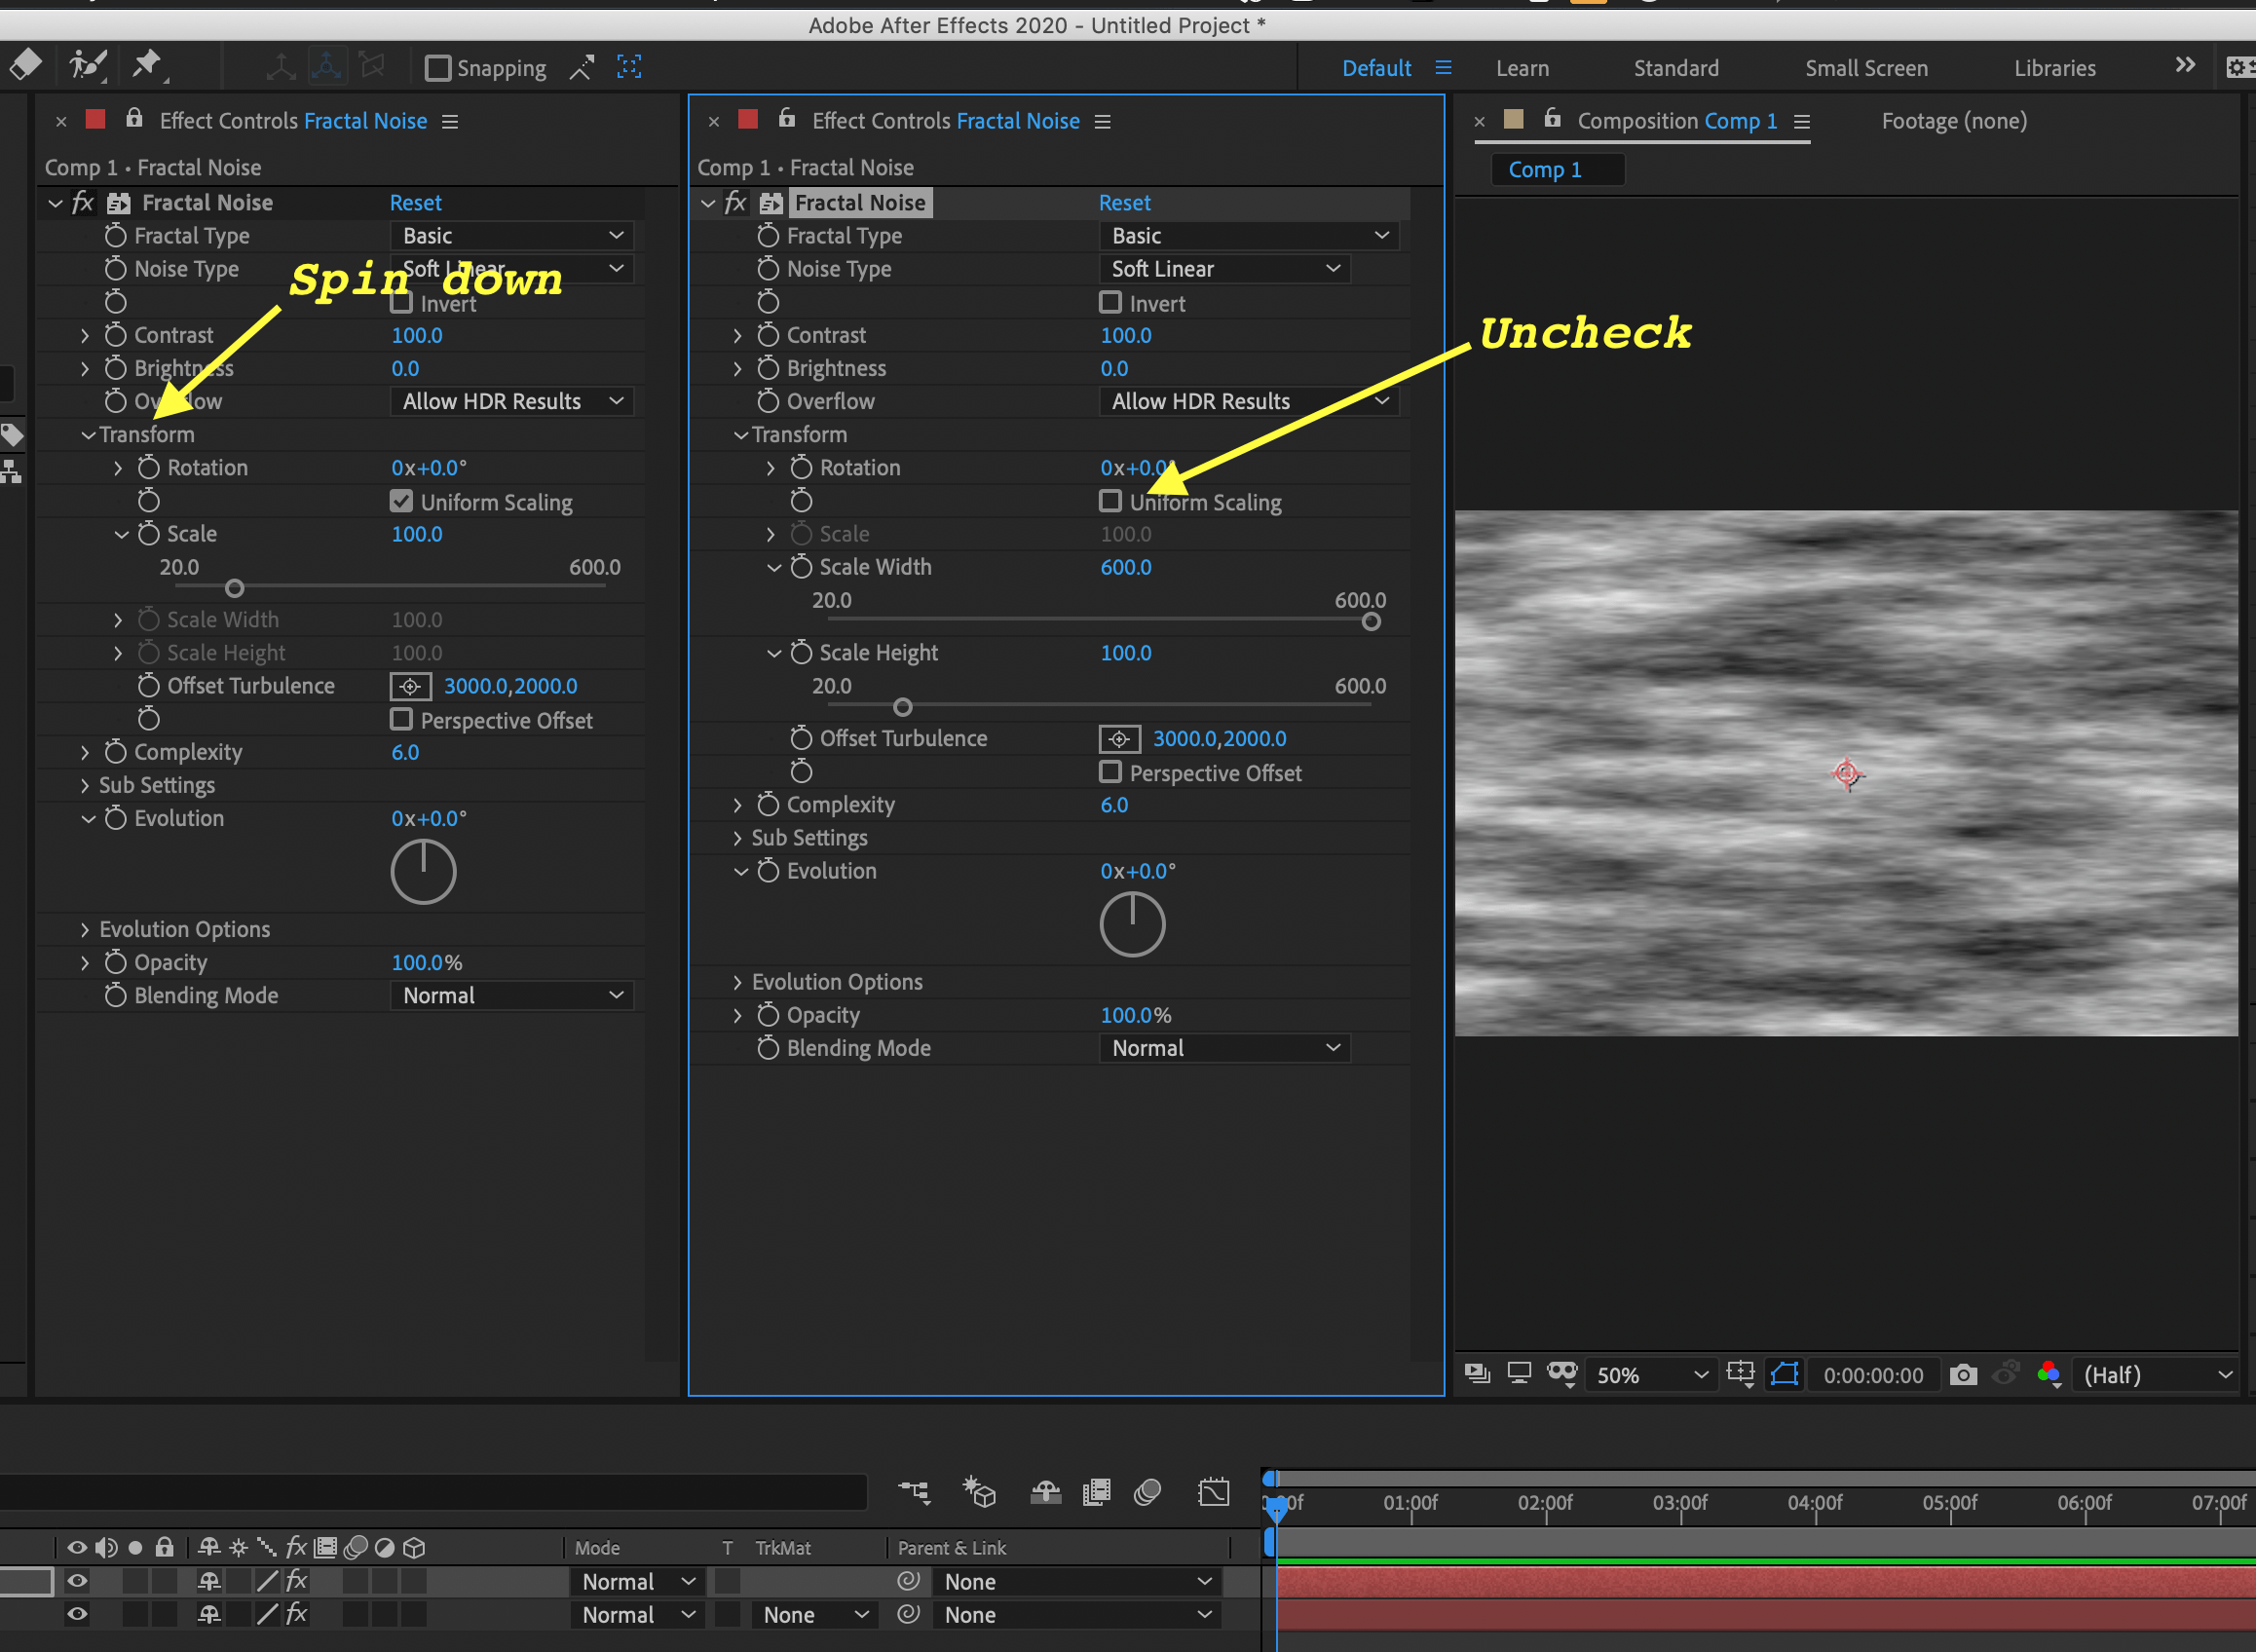Image resolution: width=2256 pixels, height=1652 pixels.
Task: Click the Scale Width stopwatch icon in the middle panel
Action: pyautogui.click(x=801, y=567)
